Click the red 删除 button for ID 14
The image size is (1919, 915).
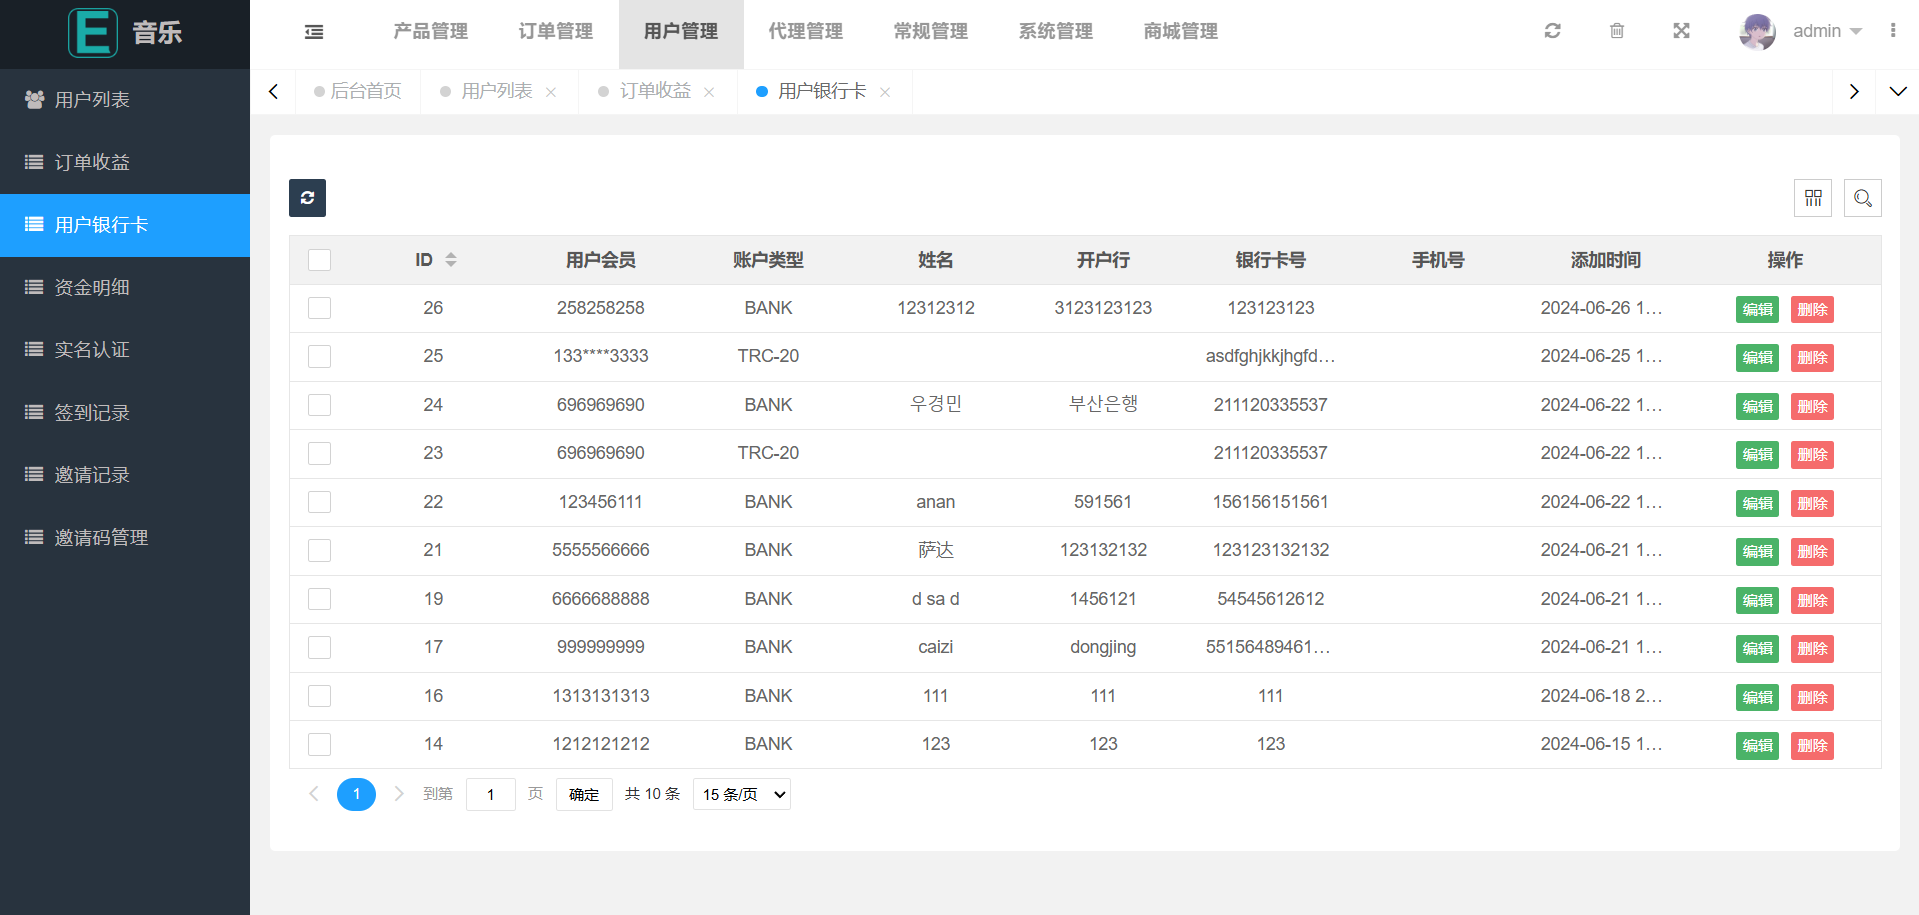click(1812, 745)
